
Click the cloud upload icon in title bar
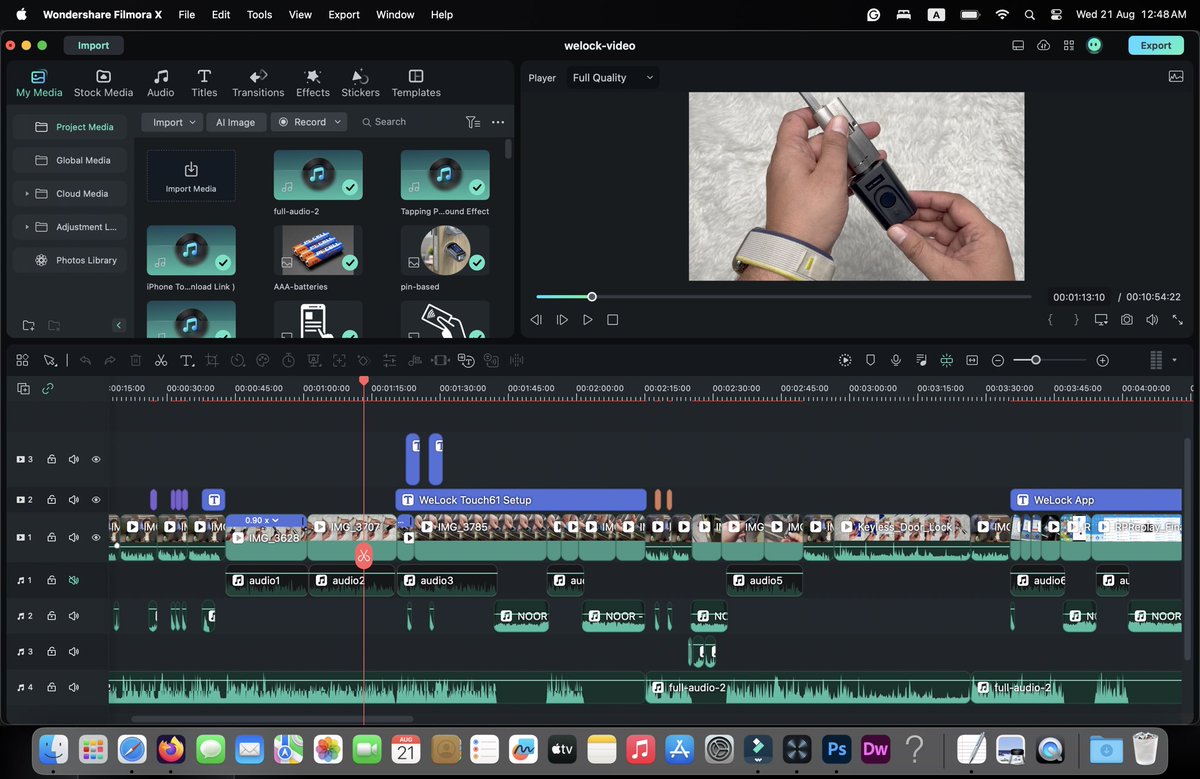coord(1044,45)
